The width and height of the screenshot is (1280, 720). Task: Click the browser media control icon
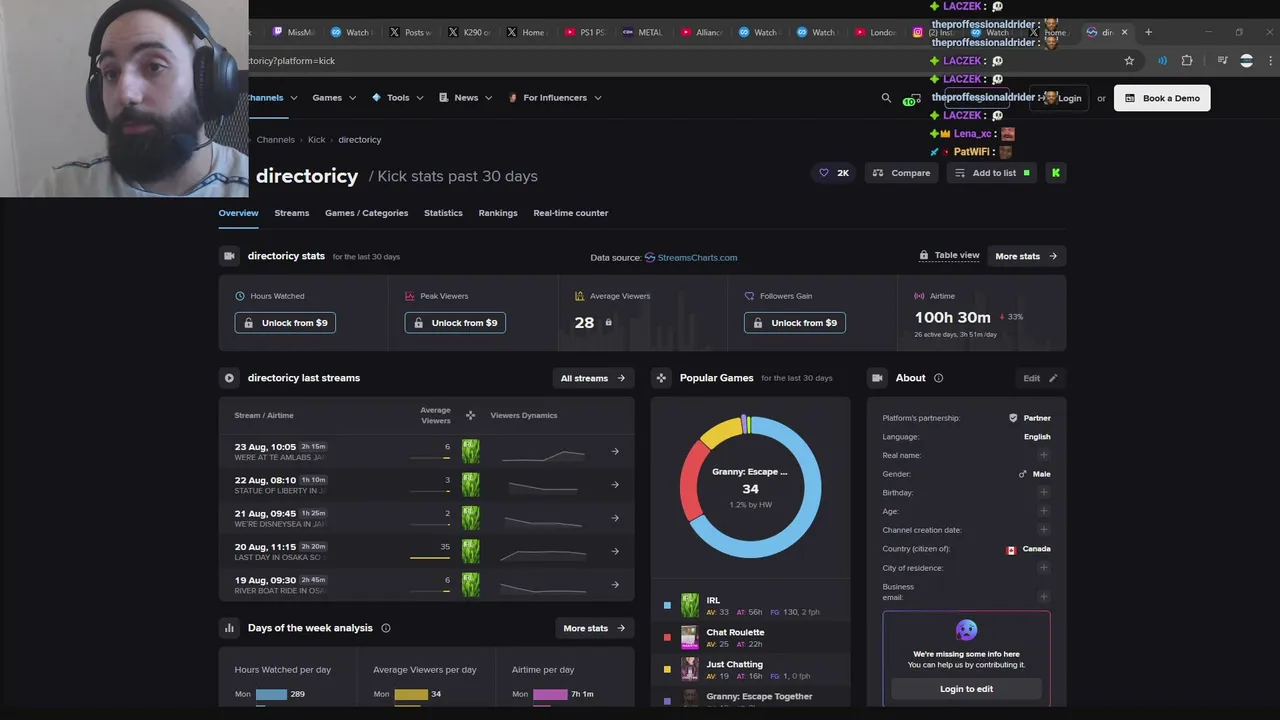[1220, 61]
